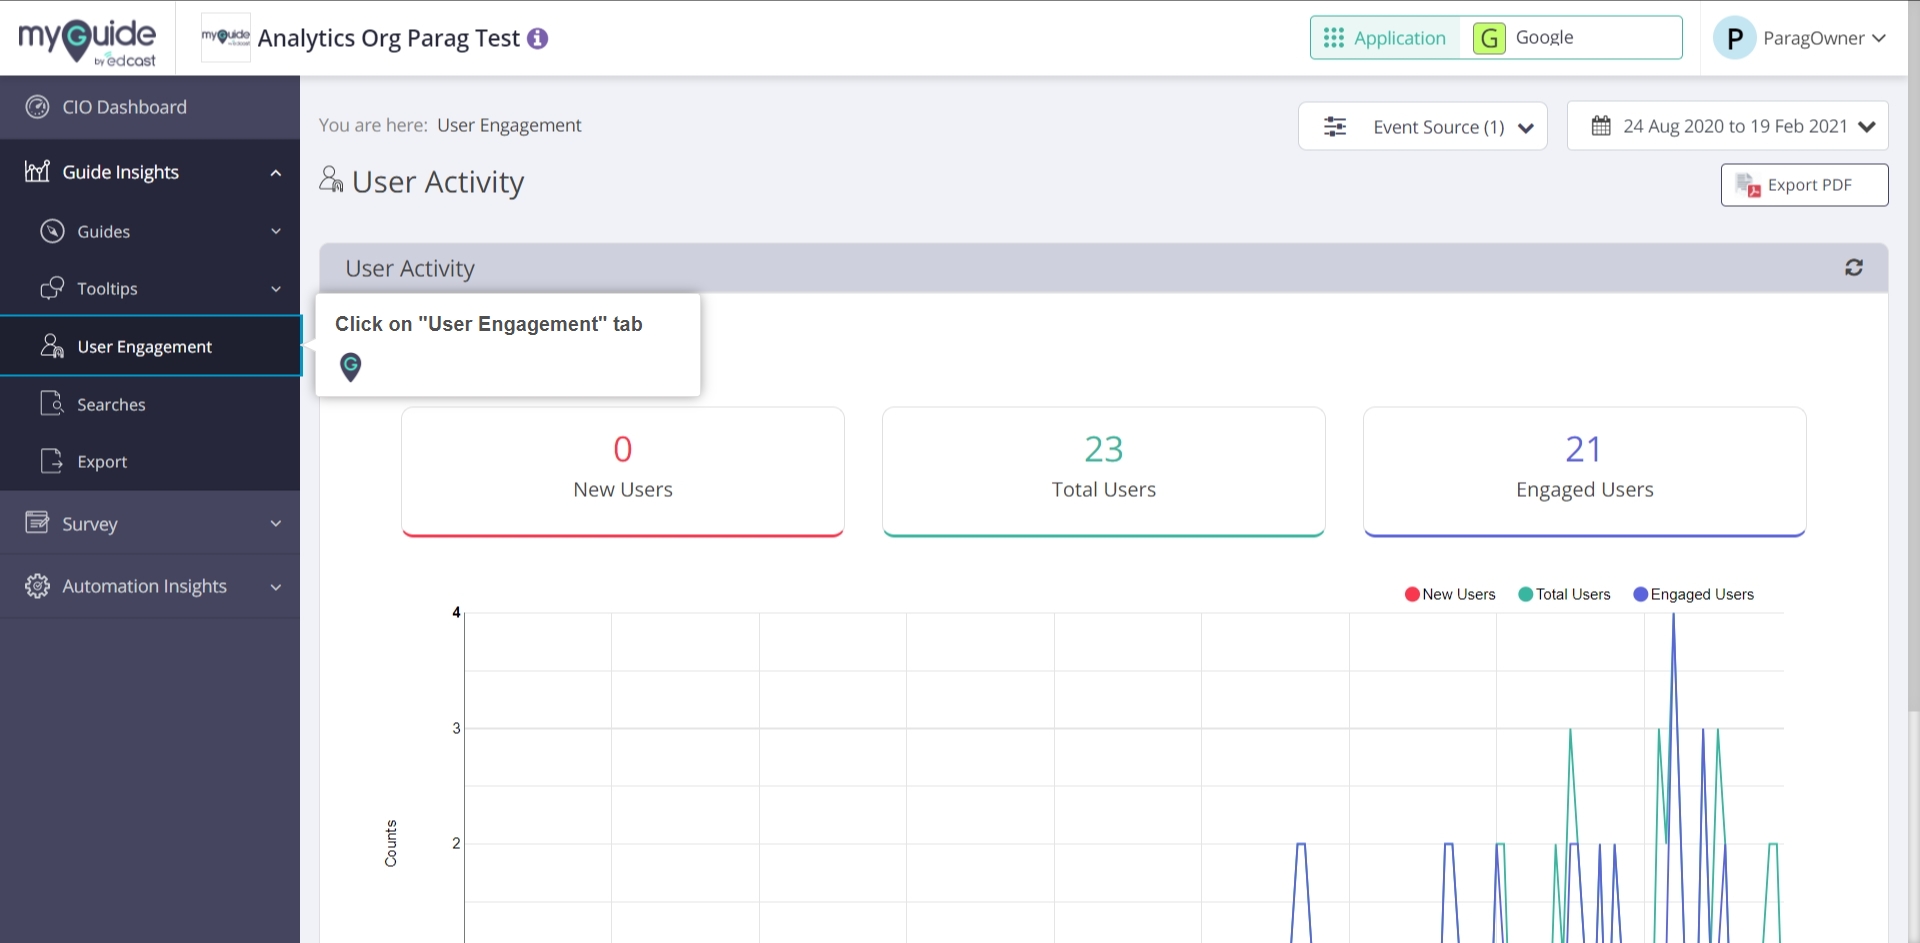Click the CIO Dashboard gauge icon
1920x943 pixels.
point(37,107)
